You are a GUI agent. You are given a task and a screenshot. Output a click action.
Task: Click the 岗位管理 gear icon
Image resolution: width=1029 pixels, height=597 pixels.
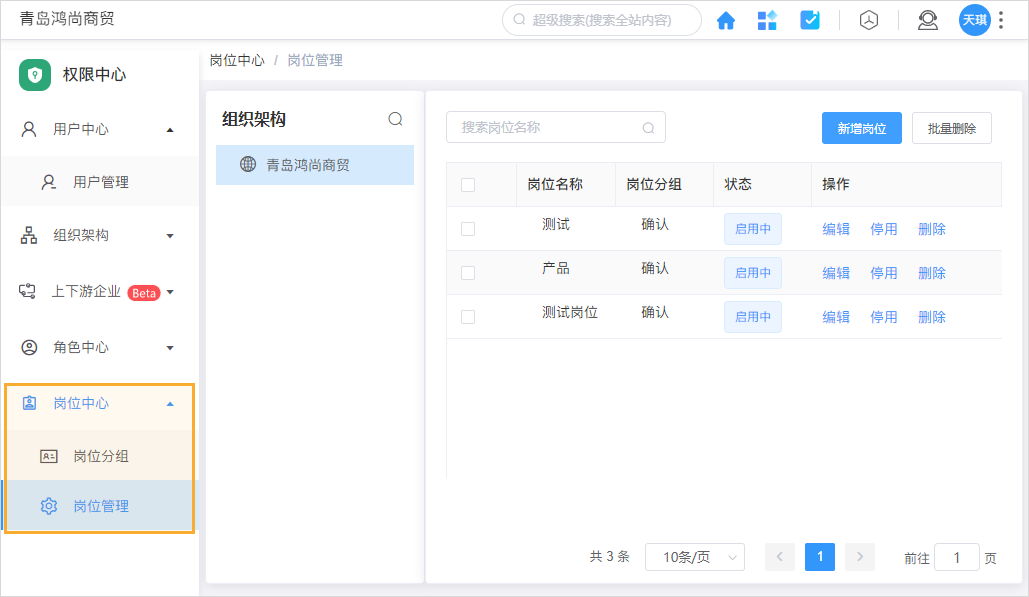coord(48,506)
